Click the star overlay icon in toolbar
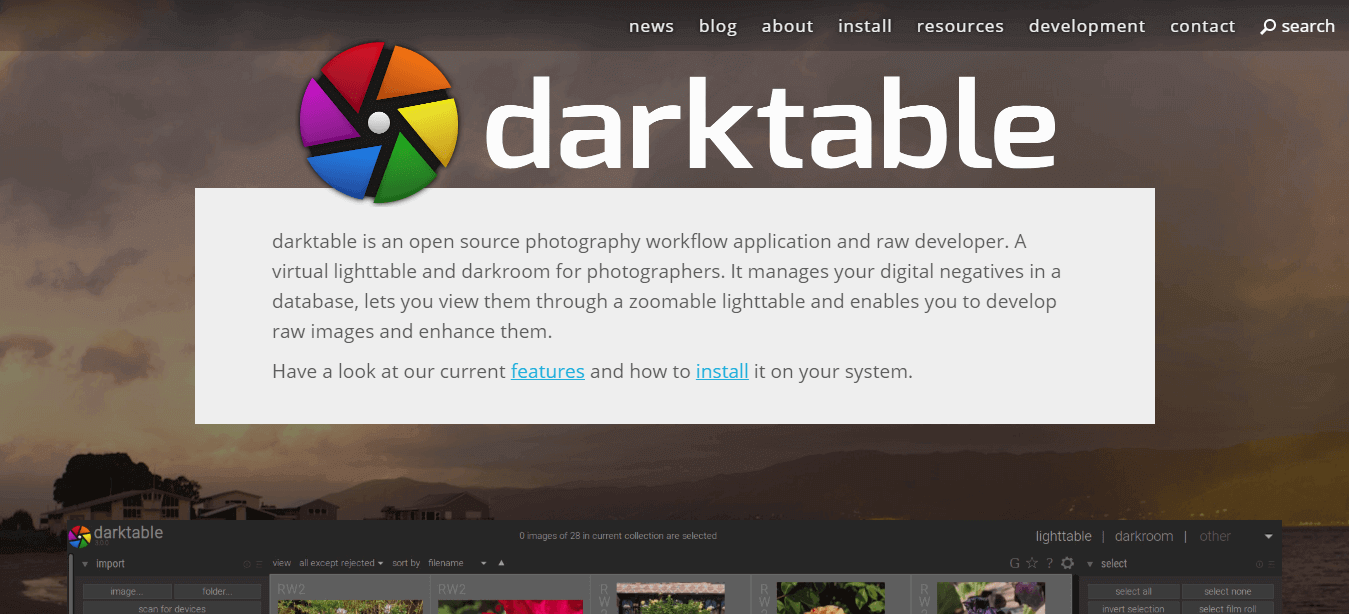 pyautogui.click(x=1032, y=563)
